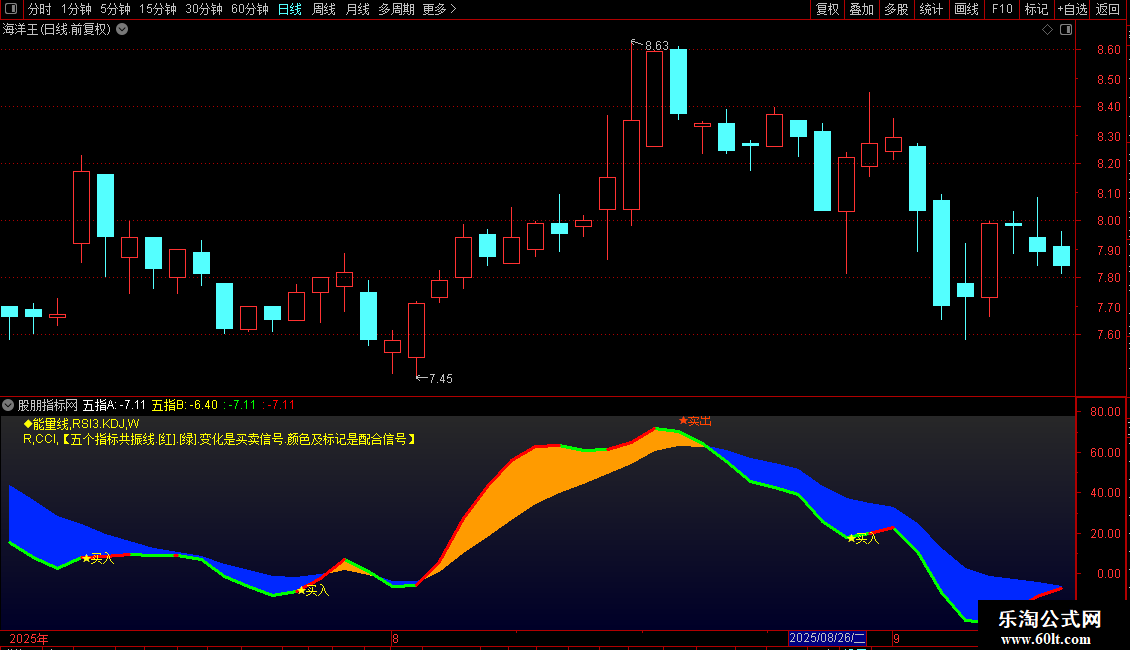Open the dropdown next to 海洋王 title

tap(123, 30)
